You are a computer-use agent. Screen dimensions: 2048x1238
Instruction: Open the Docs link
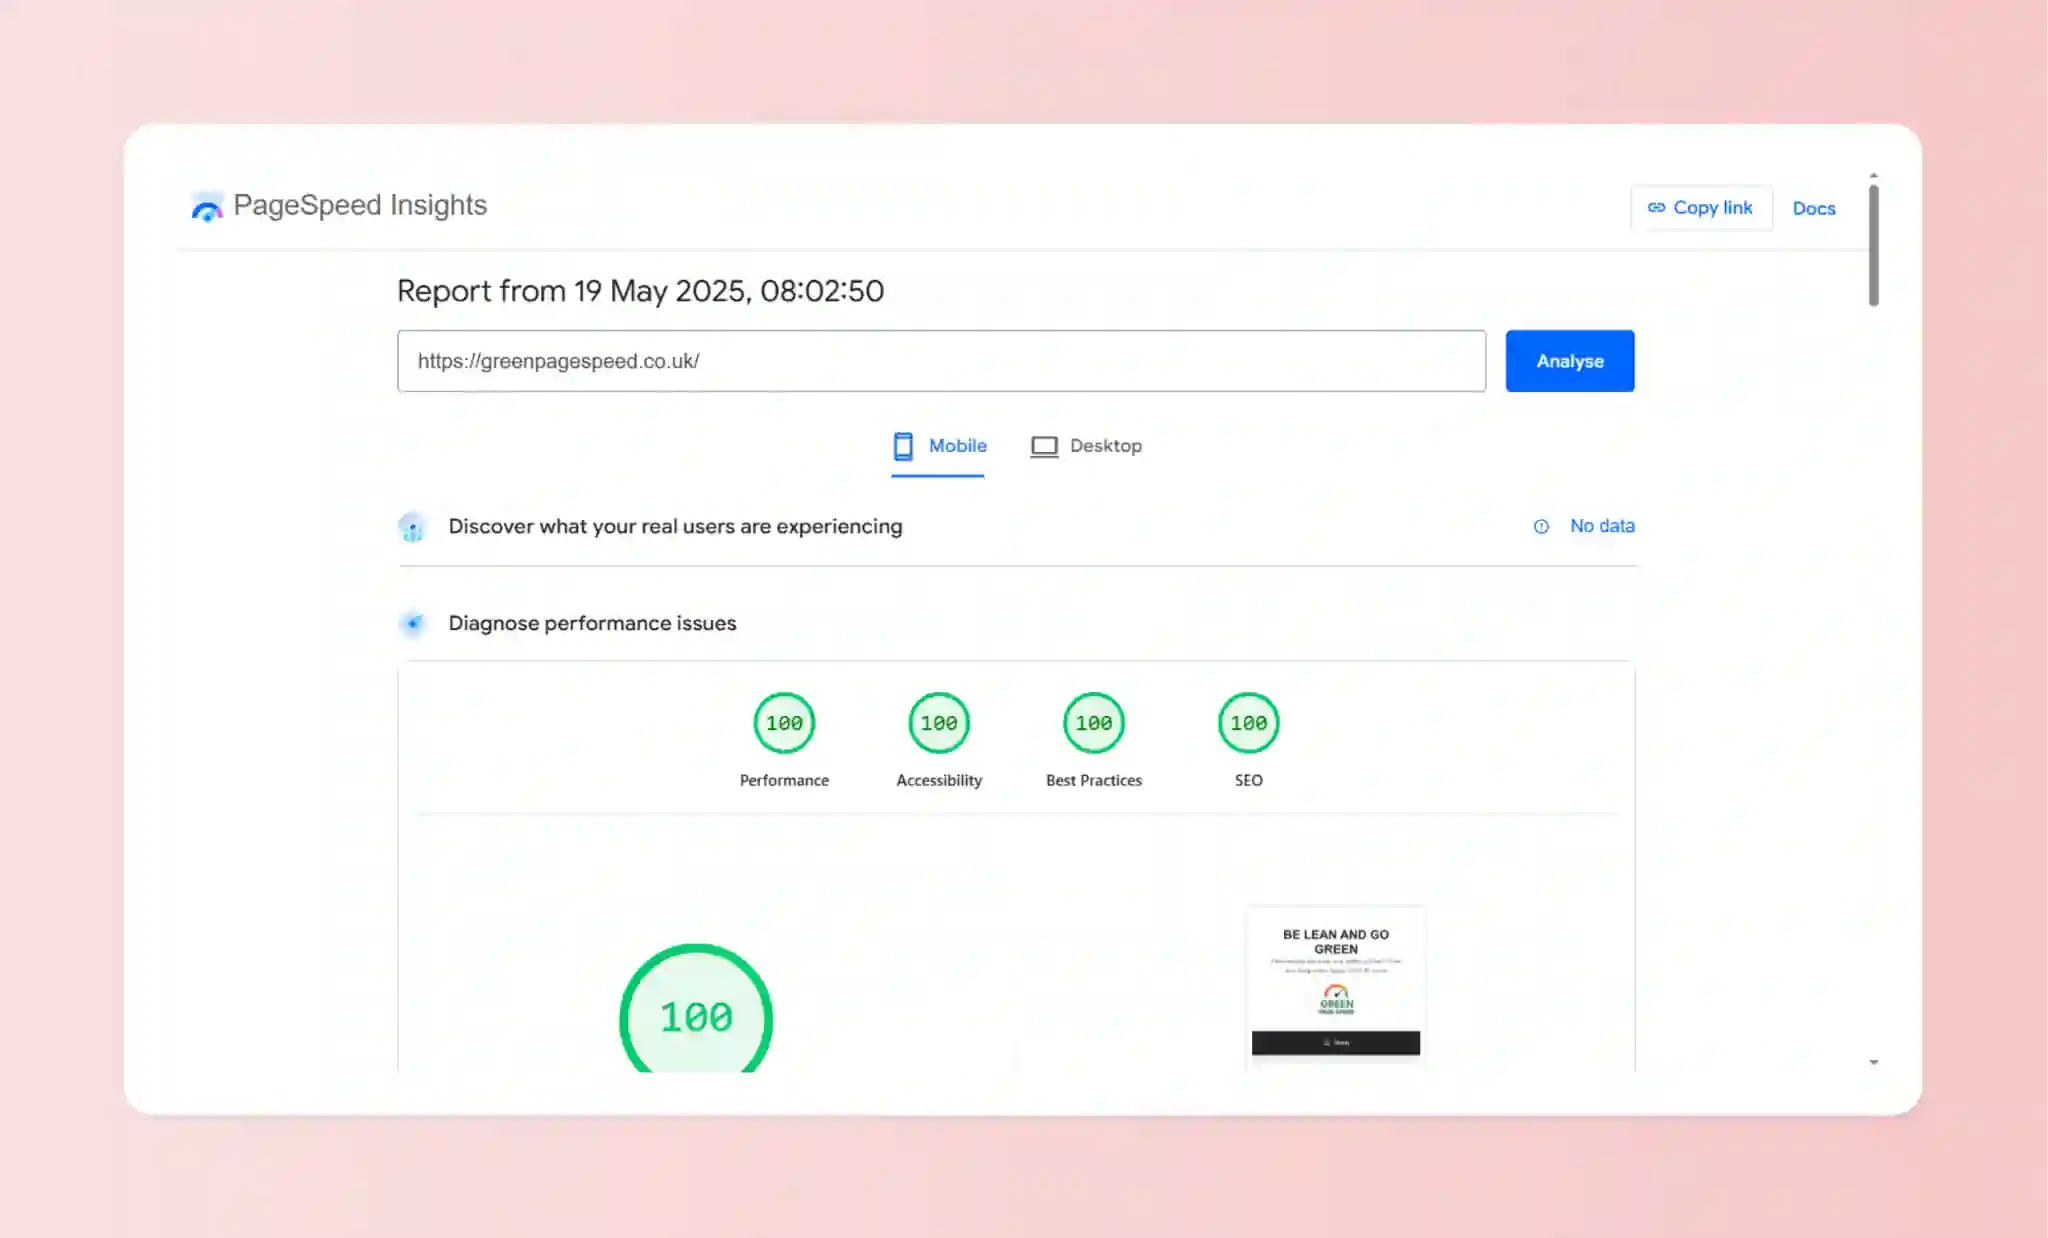[x=1813, y=208]
